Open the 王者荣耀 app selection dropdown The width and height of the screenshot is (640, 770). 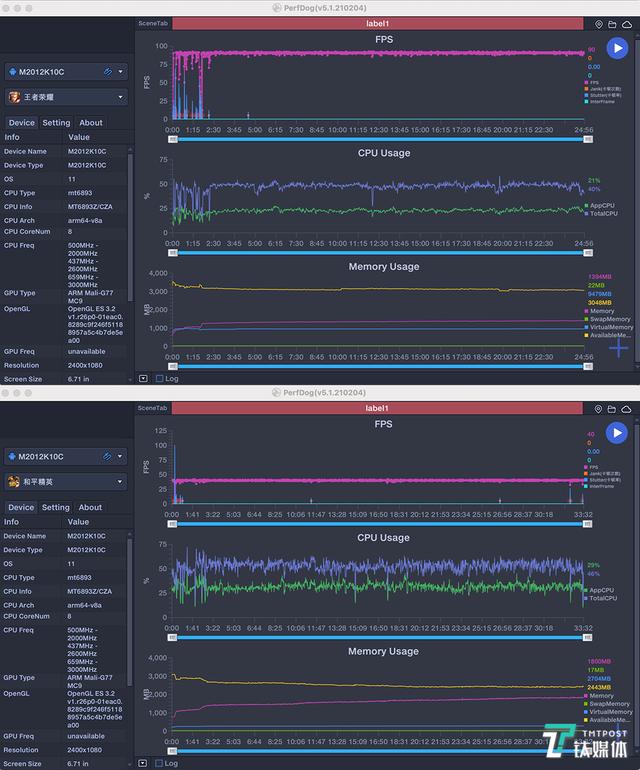66,97
